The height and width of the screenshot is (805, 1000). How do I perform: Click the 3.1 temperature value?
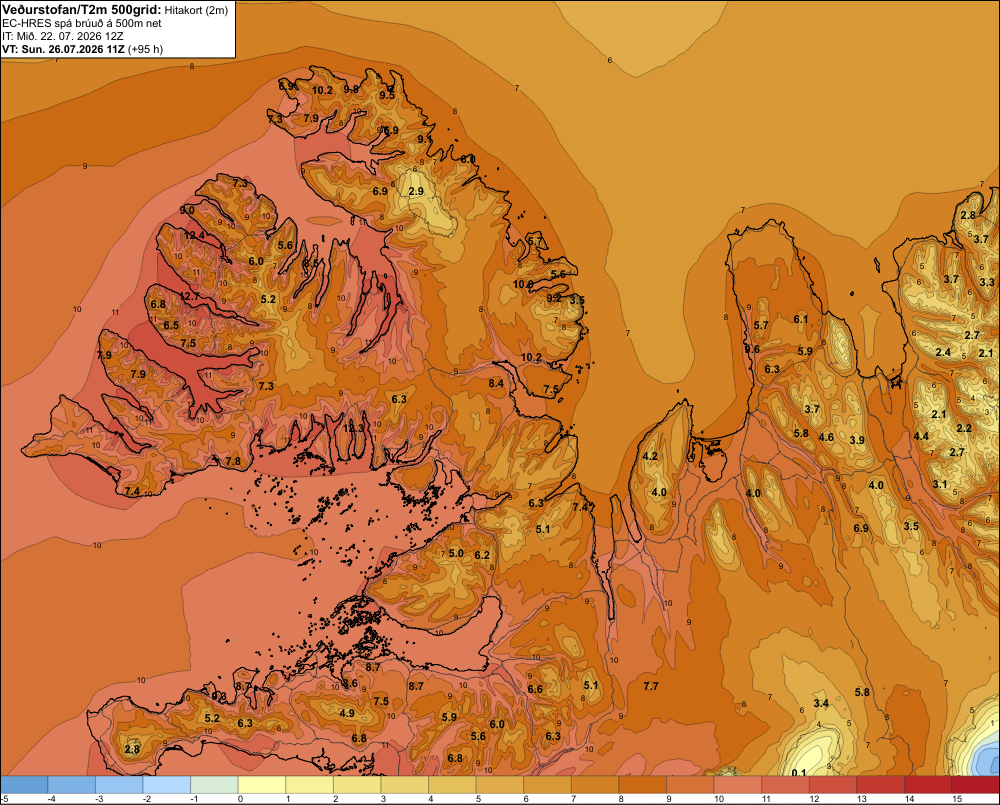940,484
